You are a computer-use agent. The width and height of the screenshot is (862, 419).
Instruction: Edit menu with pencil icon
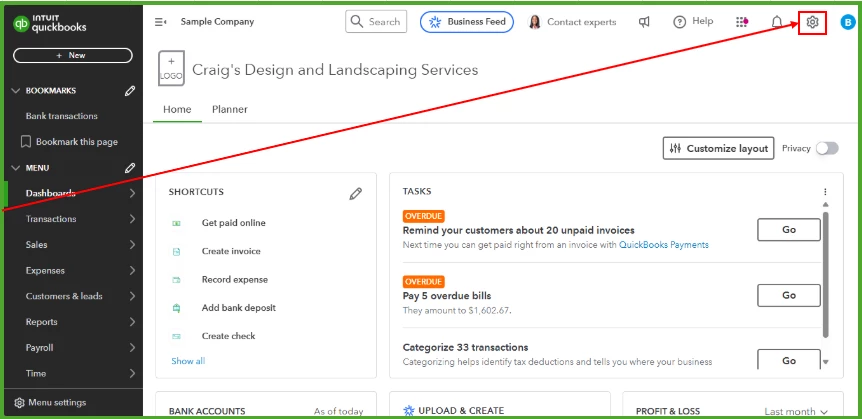(x=130, y=168)
